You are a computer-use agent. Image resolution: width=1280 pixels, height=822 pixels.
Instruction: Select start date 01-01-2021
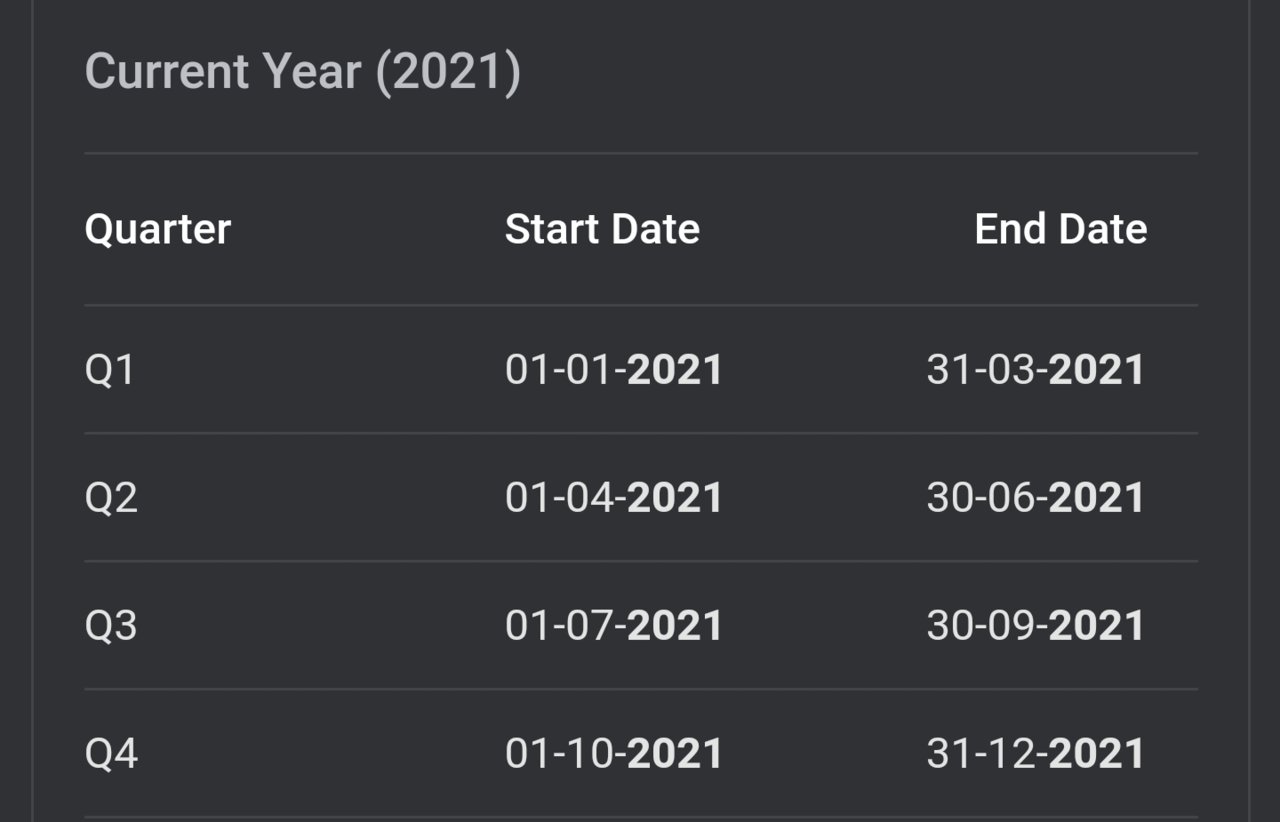614,370
